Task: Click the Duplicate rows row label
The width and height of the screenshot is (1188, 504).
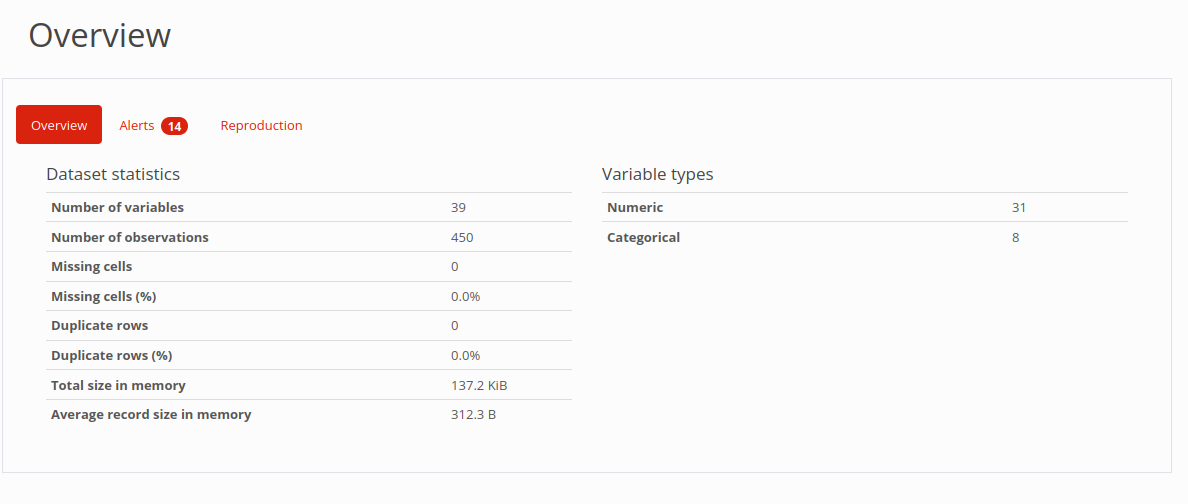Action: tap(99, 325)
